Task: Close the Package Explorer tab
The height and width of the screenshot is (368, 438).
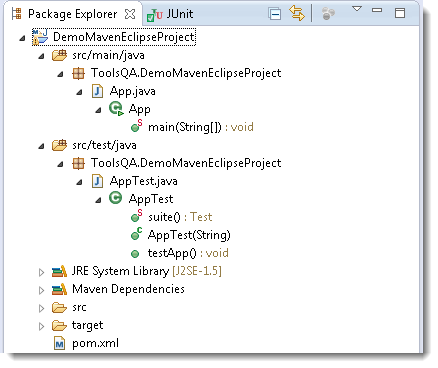Action: [130, 14]
